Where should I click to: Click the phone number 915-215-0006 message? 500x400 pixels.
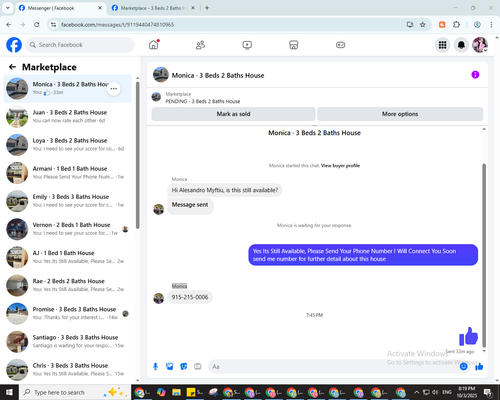[x=190, y=297]
